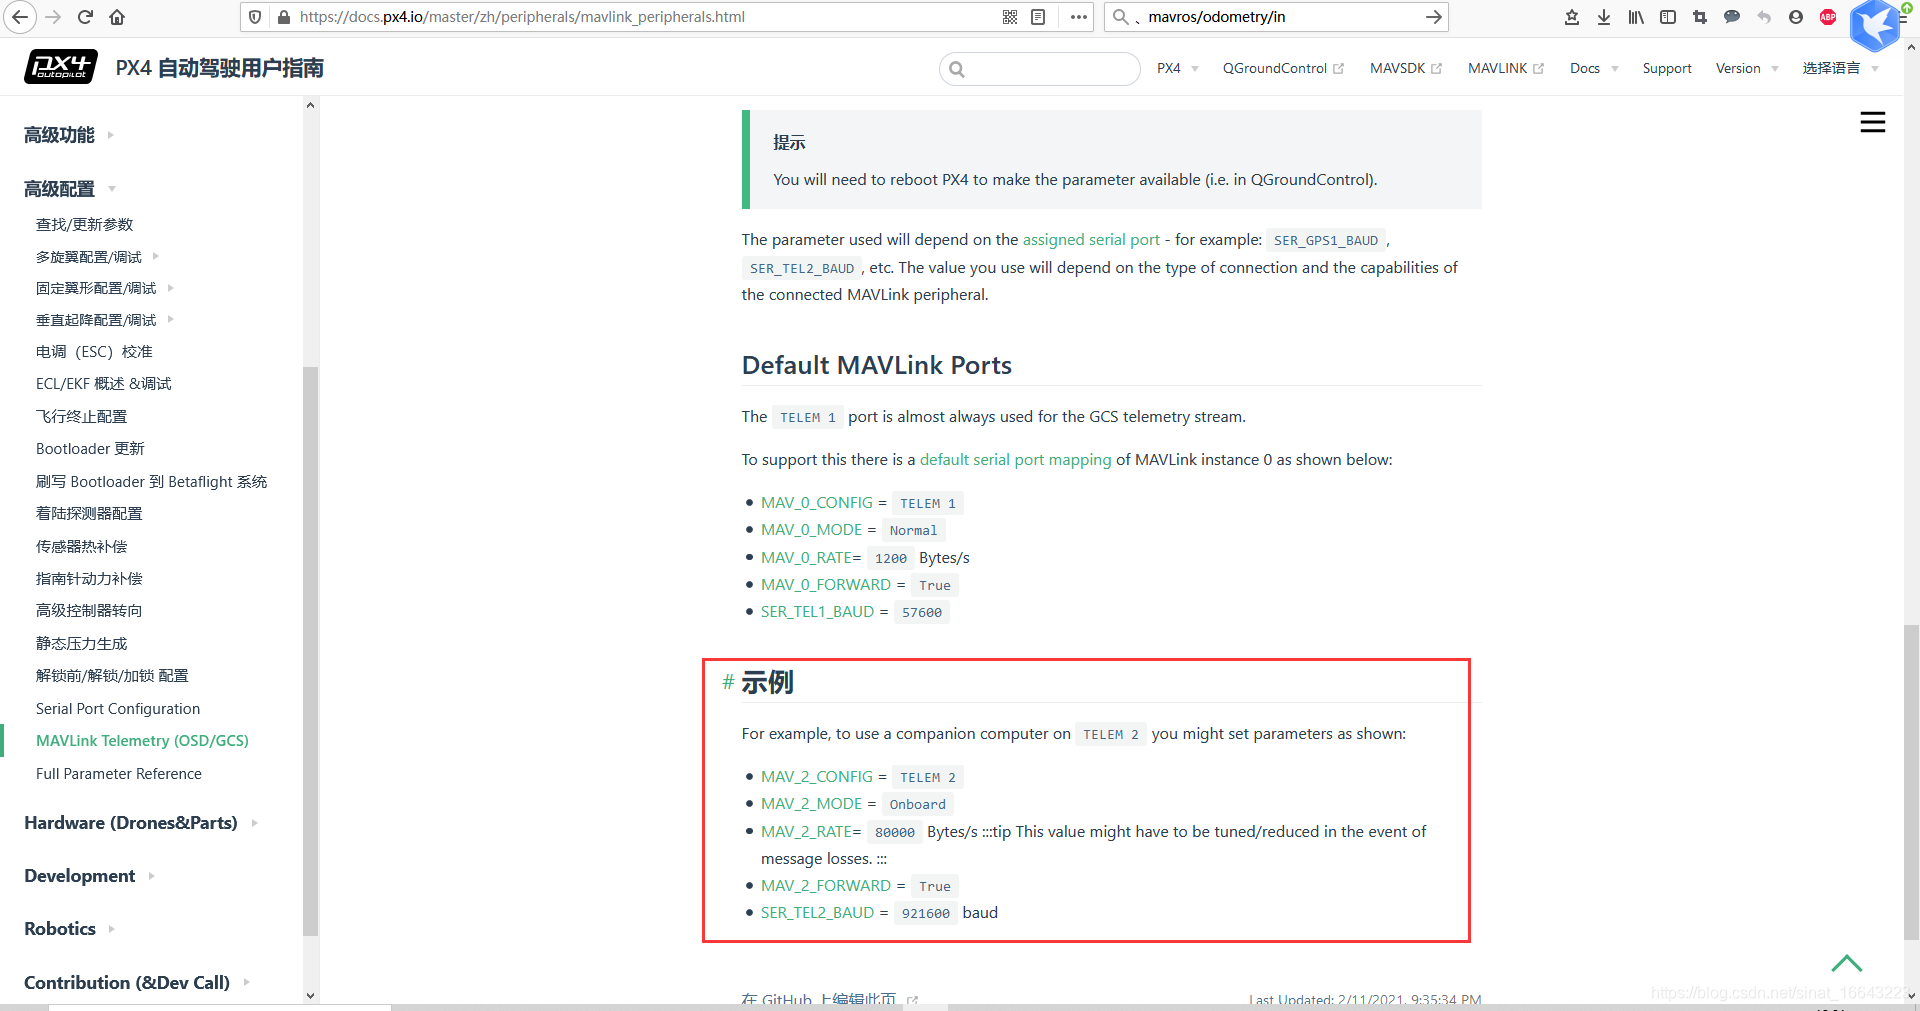Image resolution: width=1920 pixels, height=1011 pixels.
Task: Open the MAV_0_CONFIG parameter link
Action: click(x=817, y=502)
